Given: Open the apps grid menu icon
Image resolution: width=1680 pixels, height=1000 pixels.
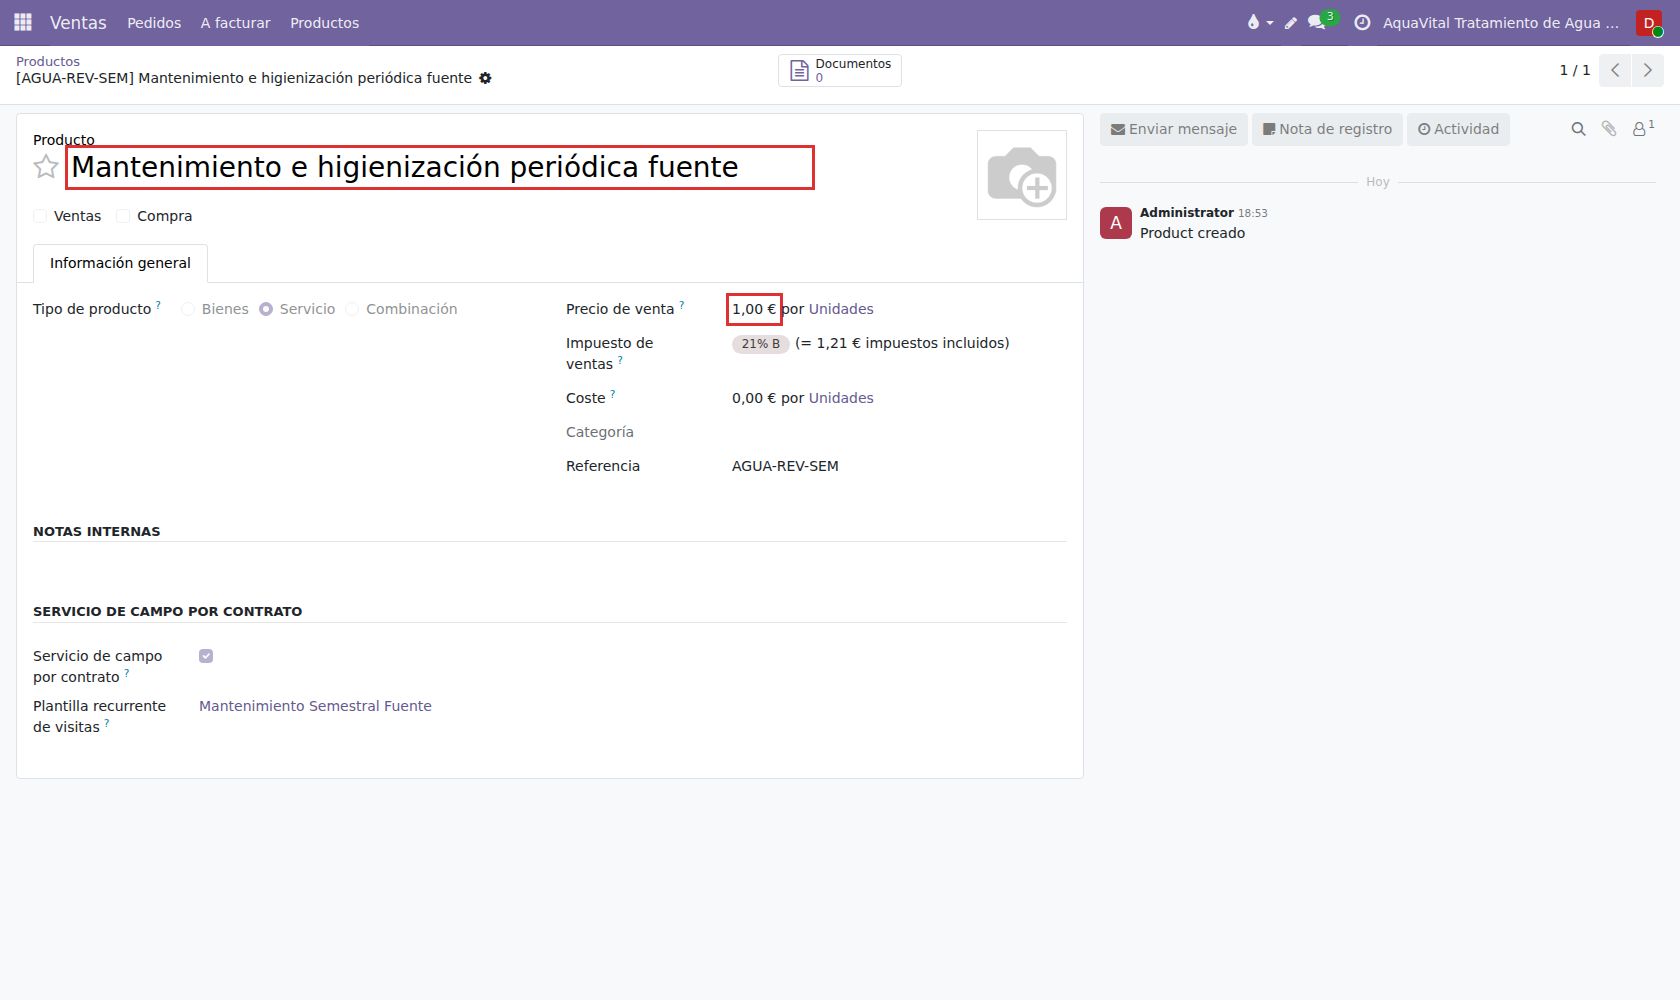Looking at the screenshot, I should (23, 22).
